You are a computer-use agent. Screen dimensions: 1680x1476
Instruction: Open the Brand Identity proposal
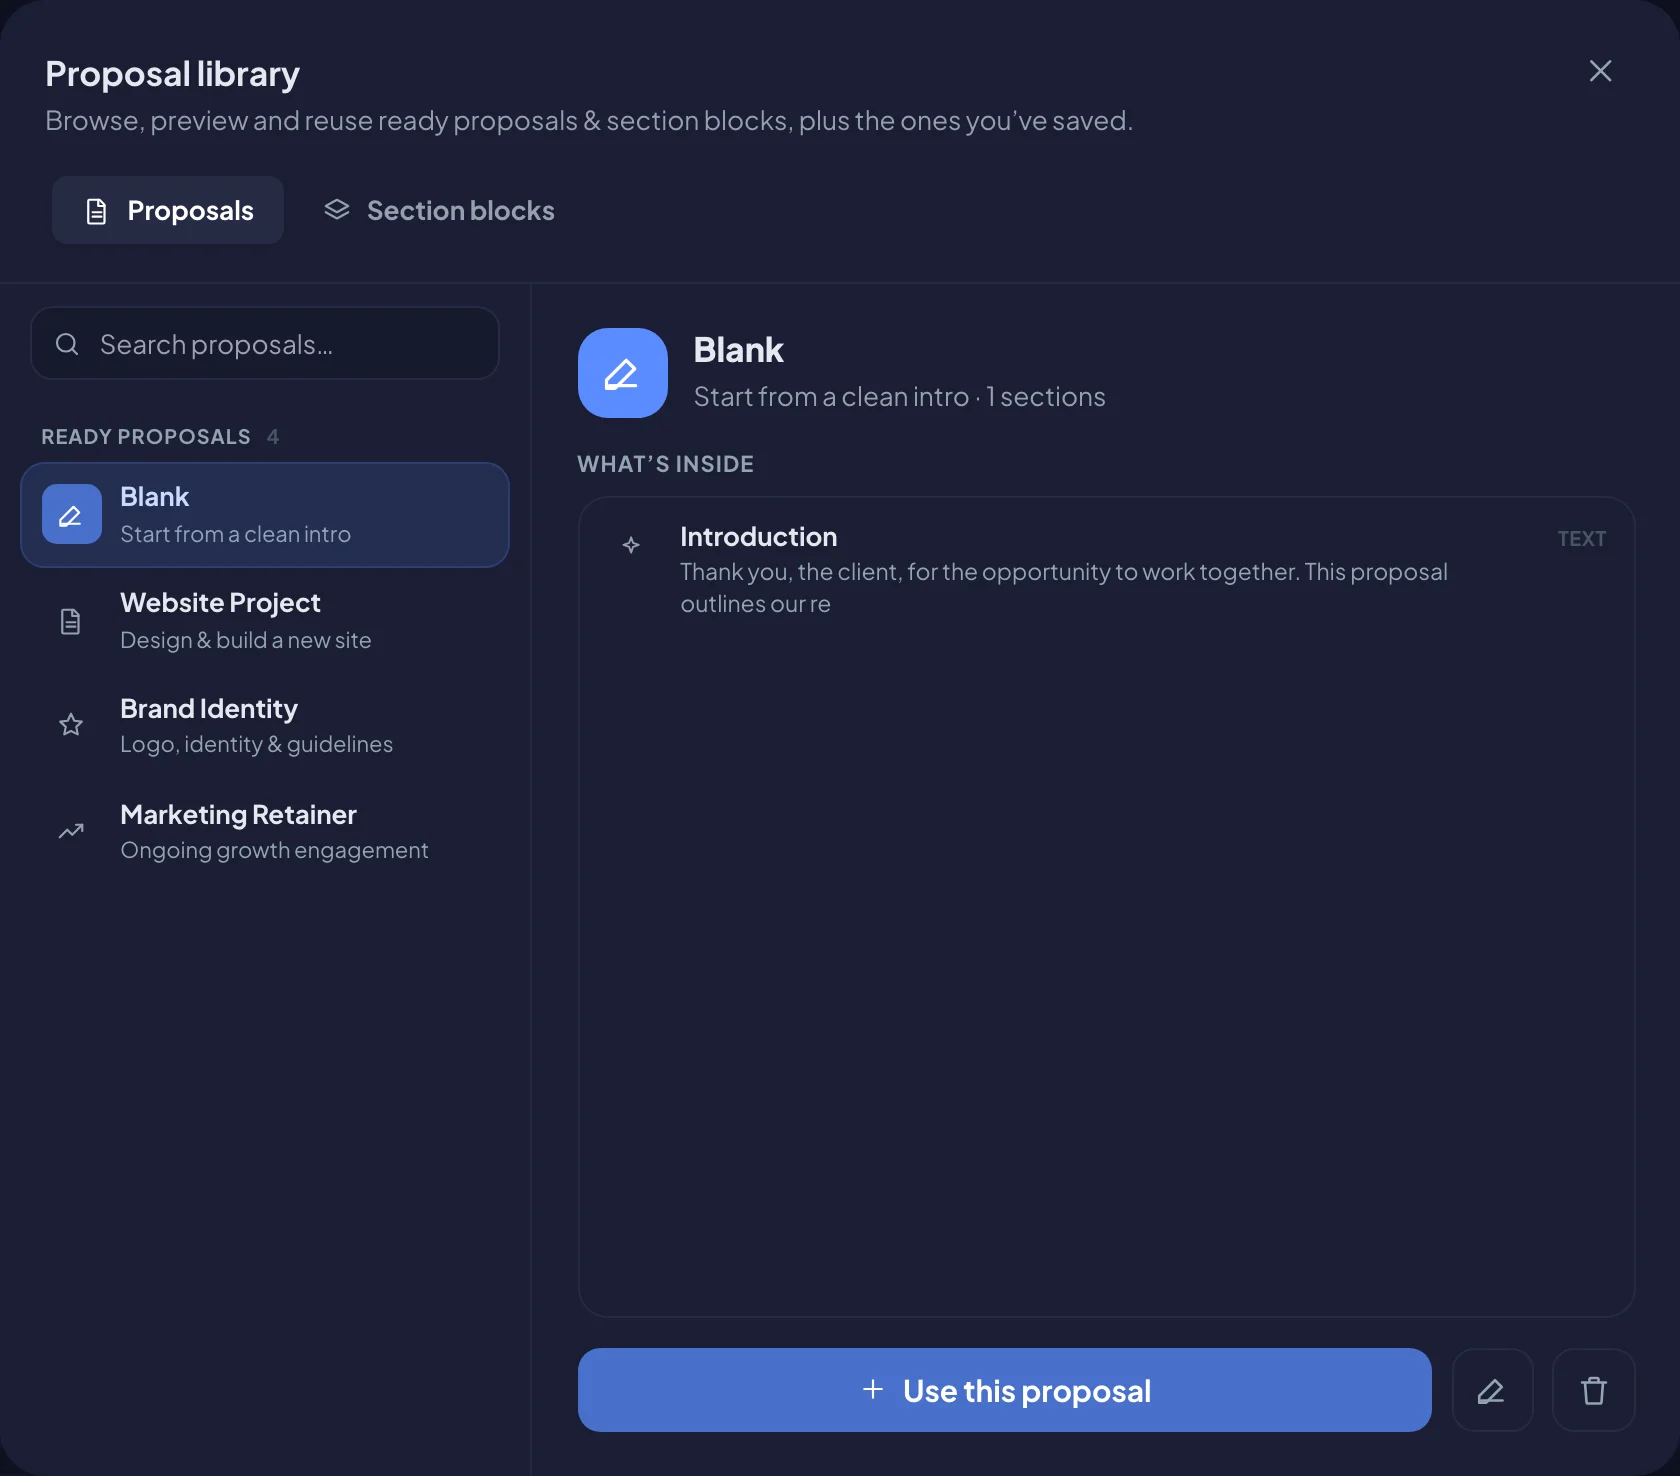pyautogui.click(x=265, y=726)
